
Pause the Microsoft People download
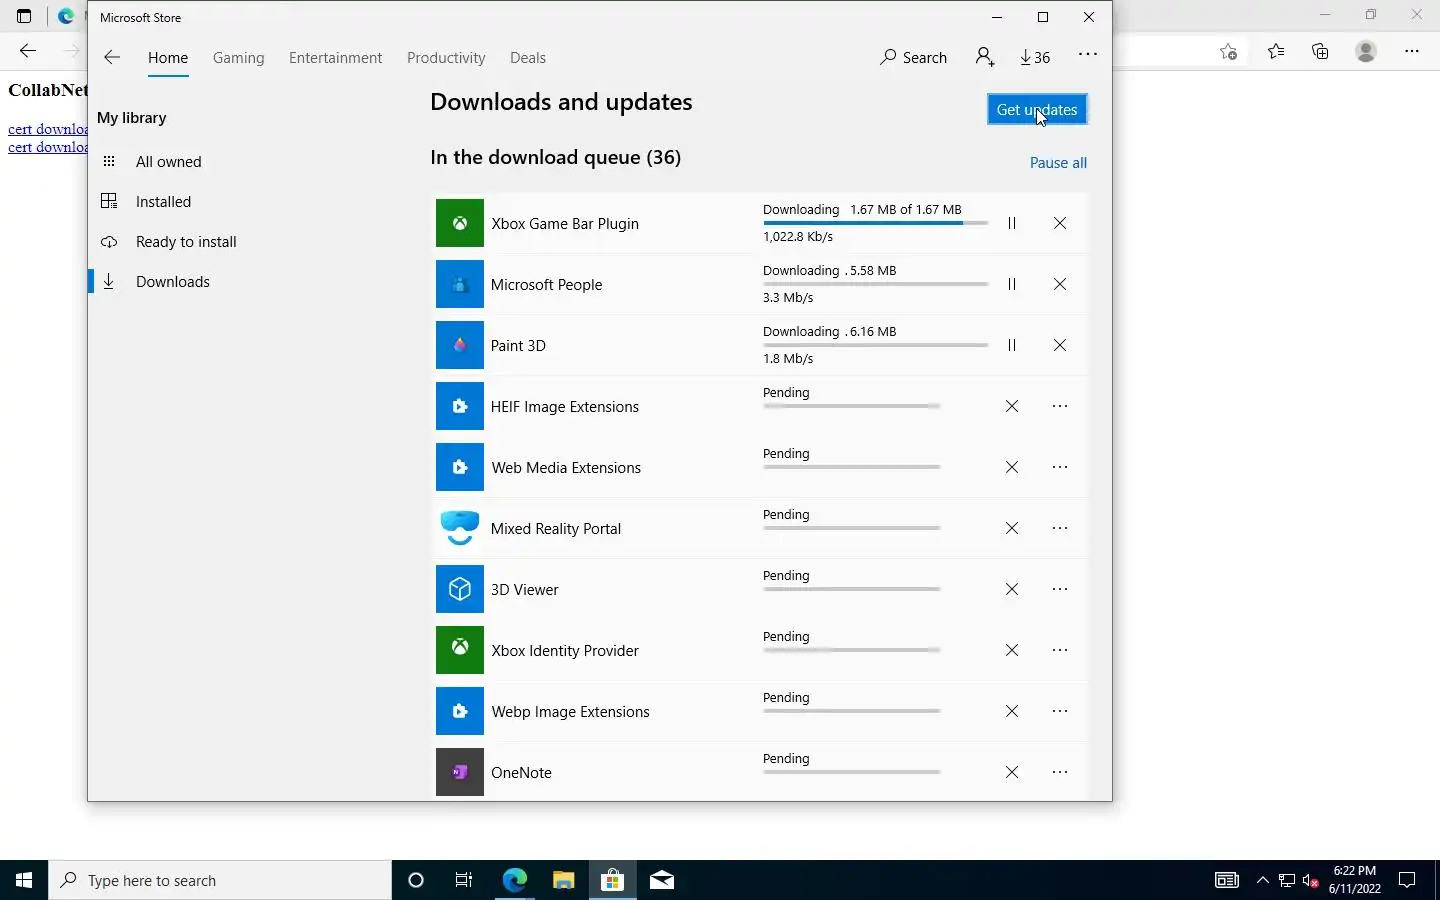1012,285
